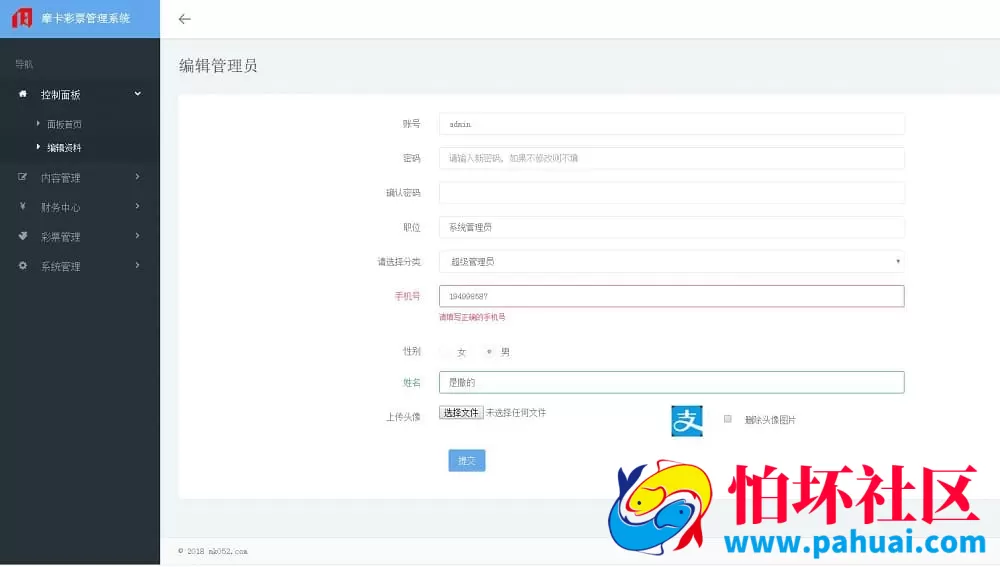Screen dimensions: 1000x567
Task: Open the 彩票管理 menu
Action: (61, 237)
